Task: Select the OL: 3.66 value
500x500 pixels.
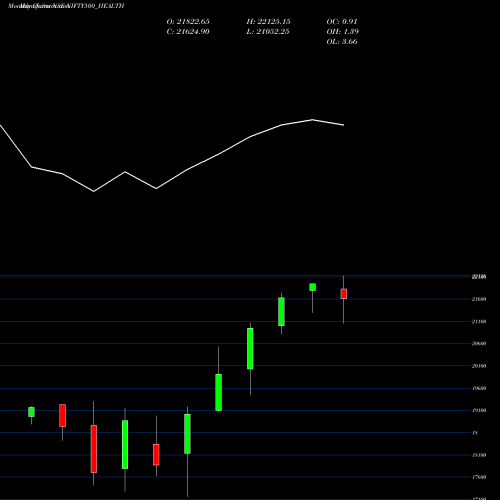Action: [x=342, y=42]
